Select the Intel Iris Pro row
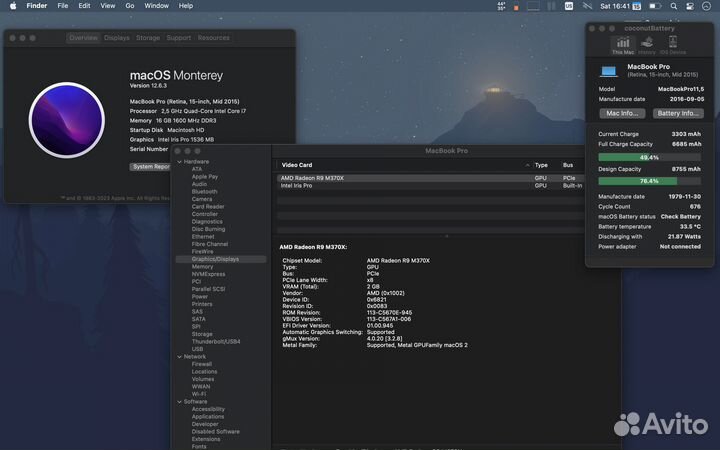720x450 pixels. [x=431, y=186]
